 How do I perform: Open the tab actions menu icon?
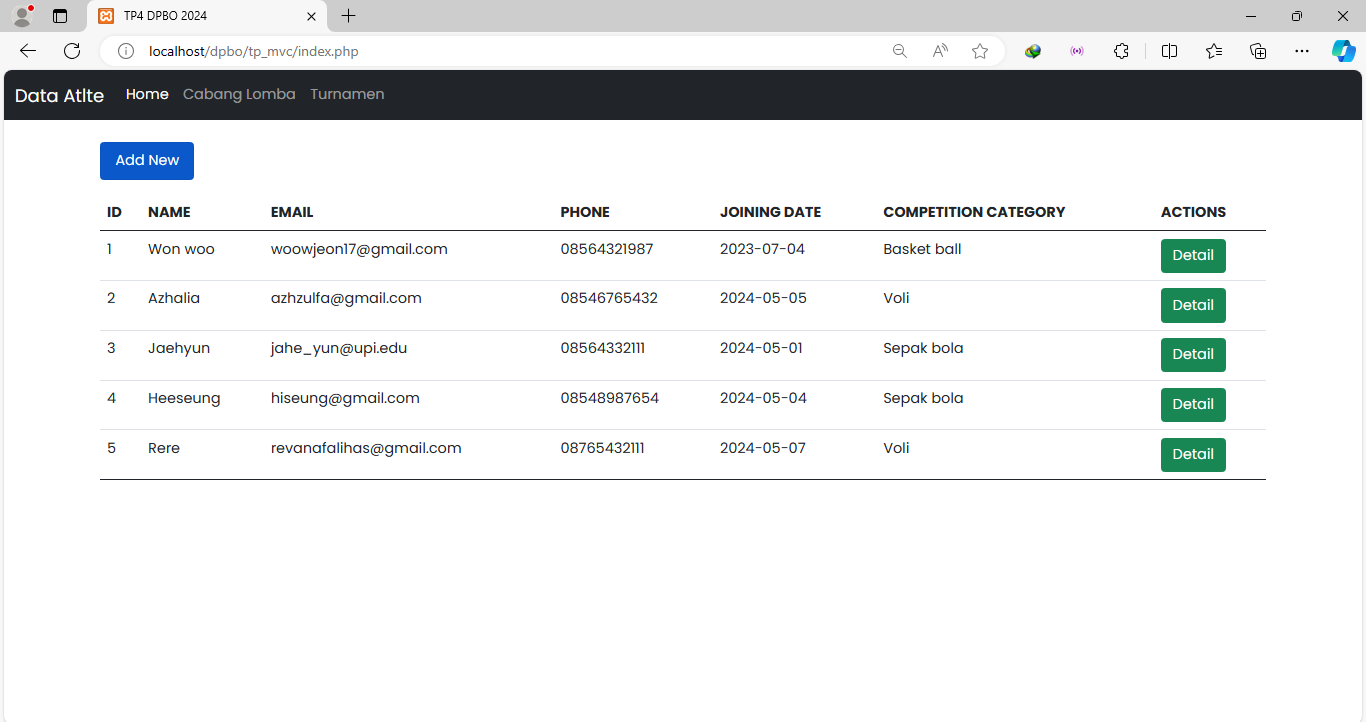click(60, 16)
